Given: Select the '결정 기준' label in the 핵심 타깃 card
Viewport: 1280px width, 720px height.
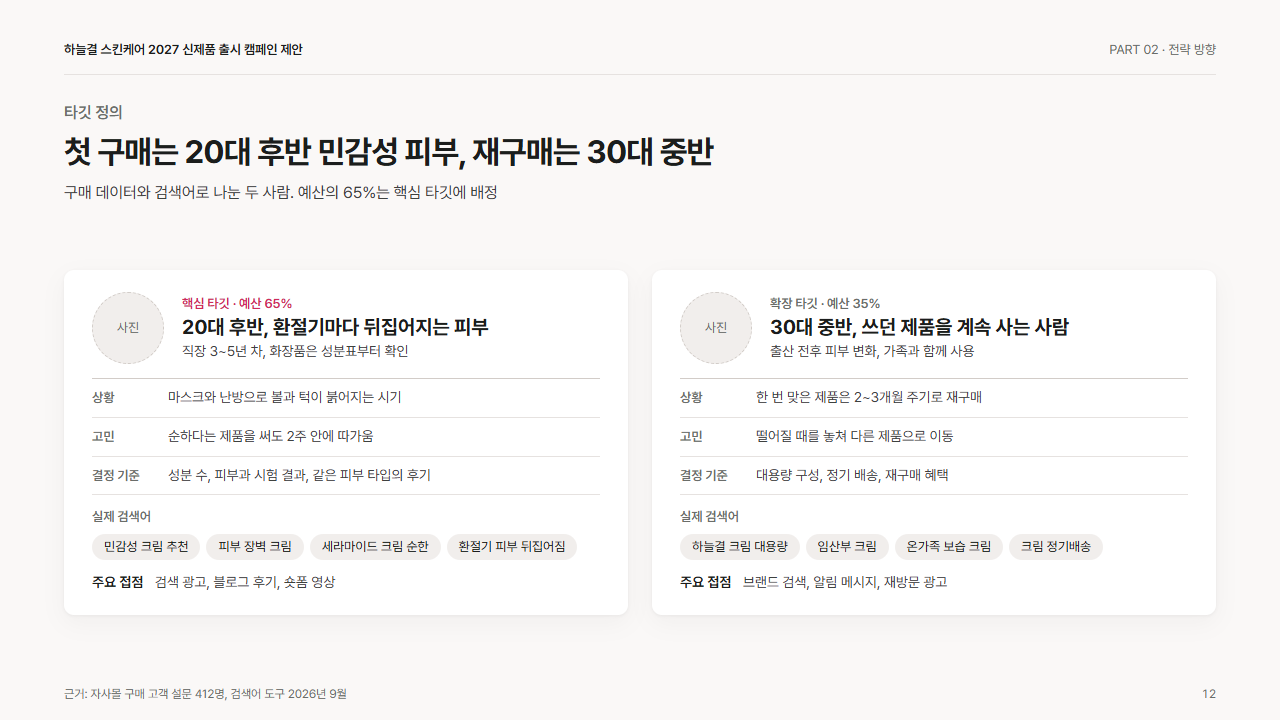Looking at the screenshot, I should click(116, 475).
